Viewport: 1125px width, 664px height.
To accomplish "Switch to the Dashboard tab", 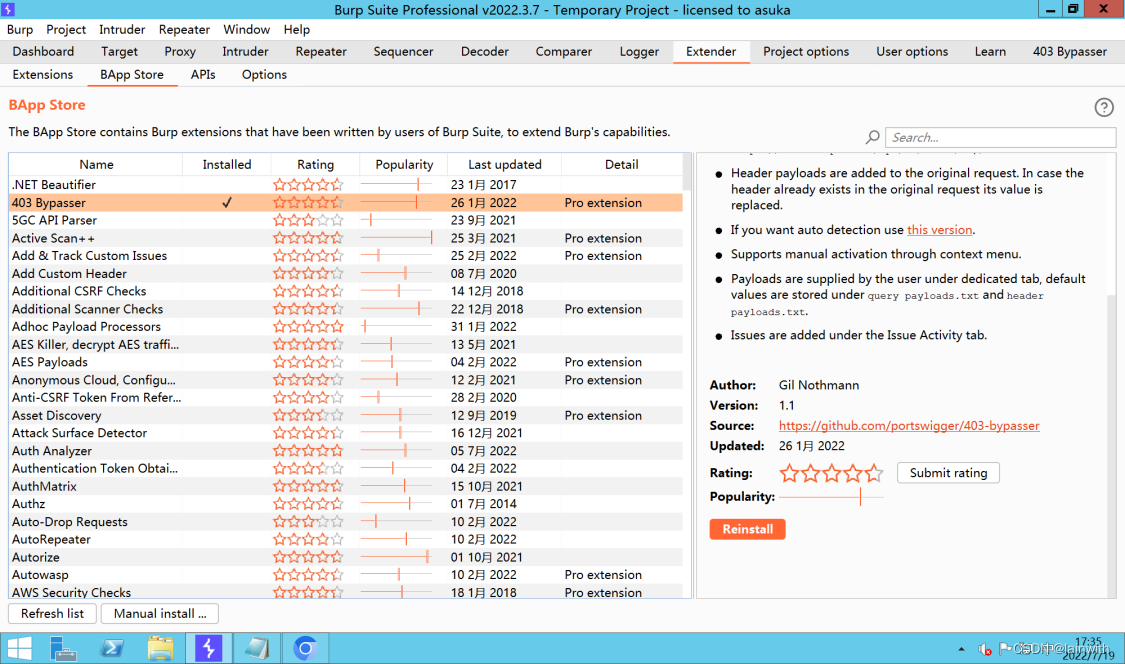I will point(43,52).
